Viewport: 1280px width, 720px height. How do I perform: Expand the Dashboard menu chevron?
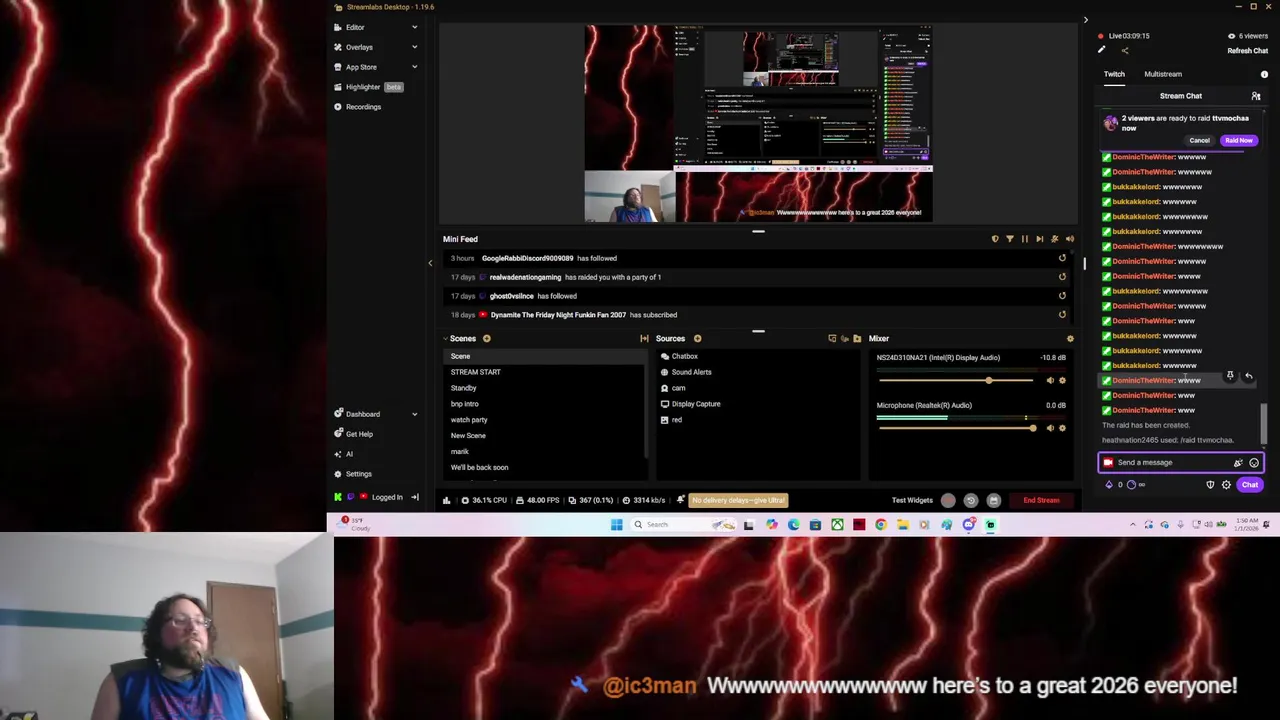[414, 414]
